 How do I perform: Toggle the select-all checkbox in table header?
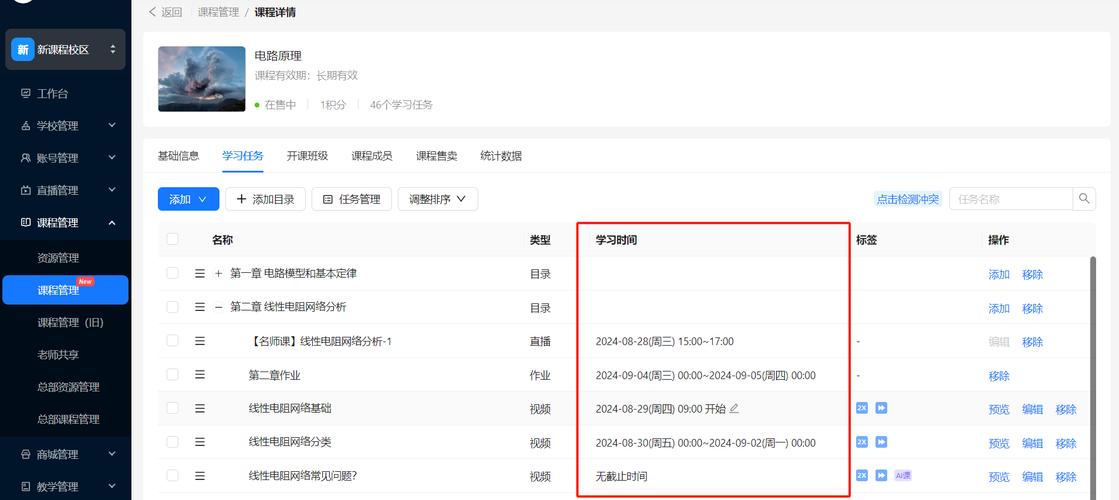click(173, 239)
